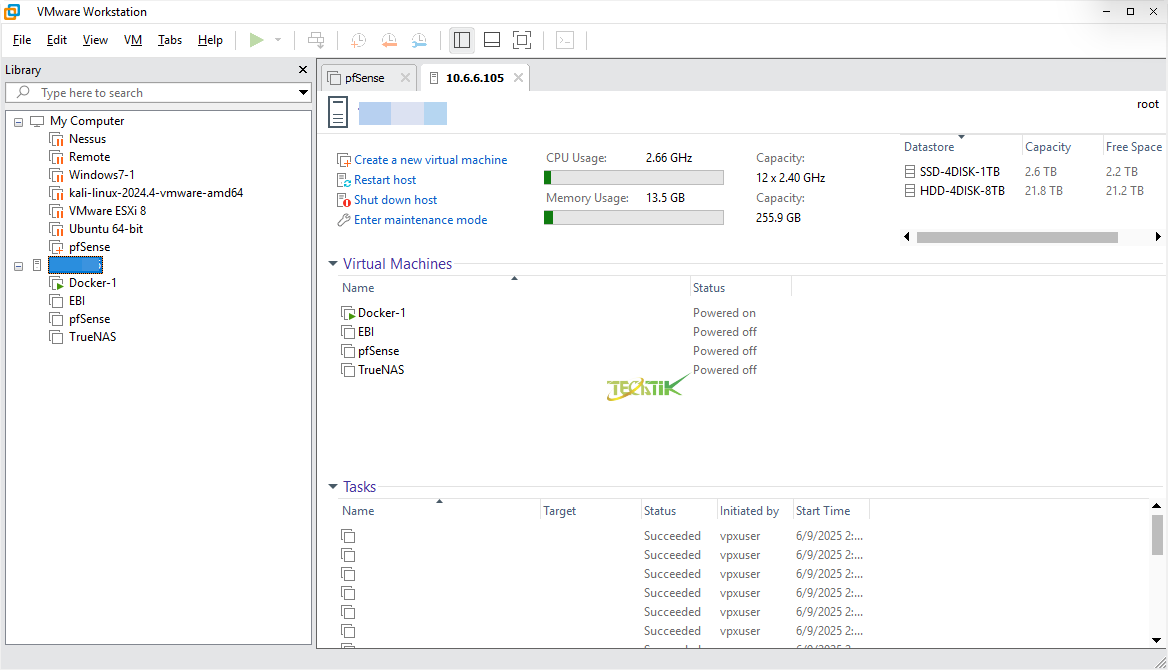The height and width of the screenshot is (670, 1168).
Task: Click Restart host link
Action: coord(384,180)
